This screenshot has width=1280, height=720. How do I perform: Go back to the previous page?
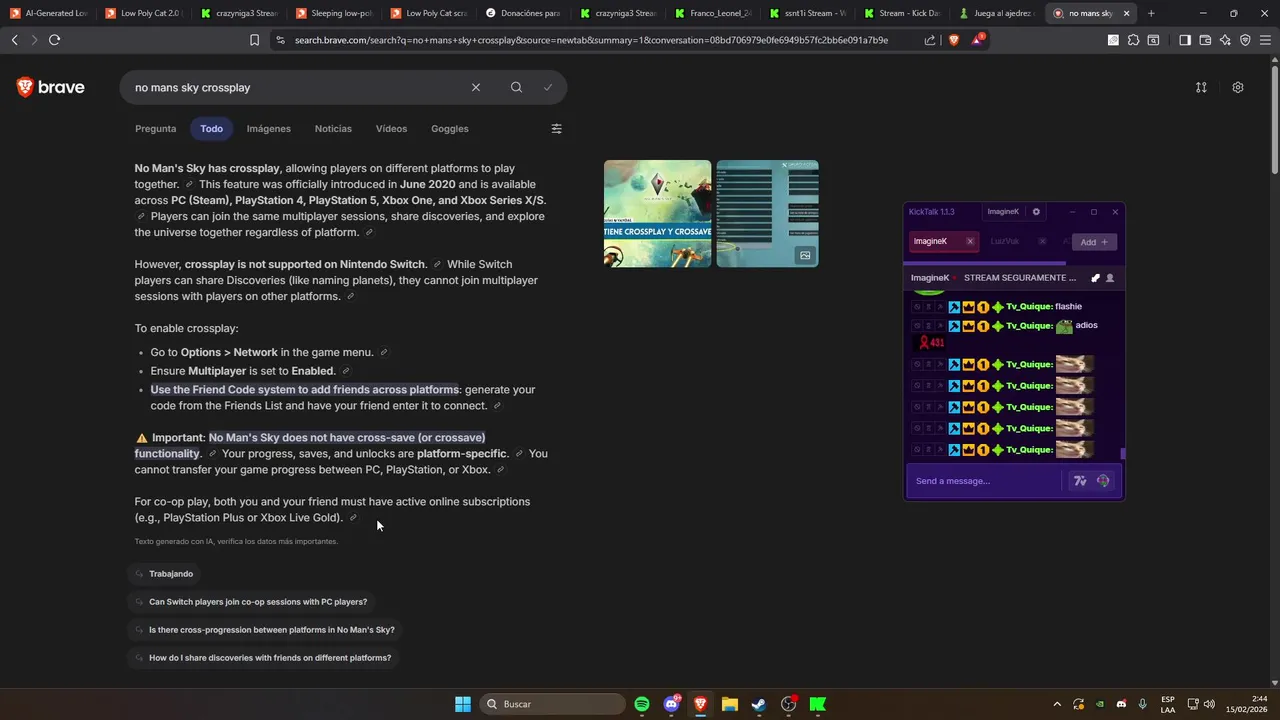[14, 40]
